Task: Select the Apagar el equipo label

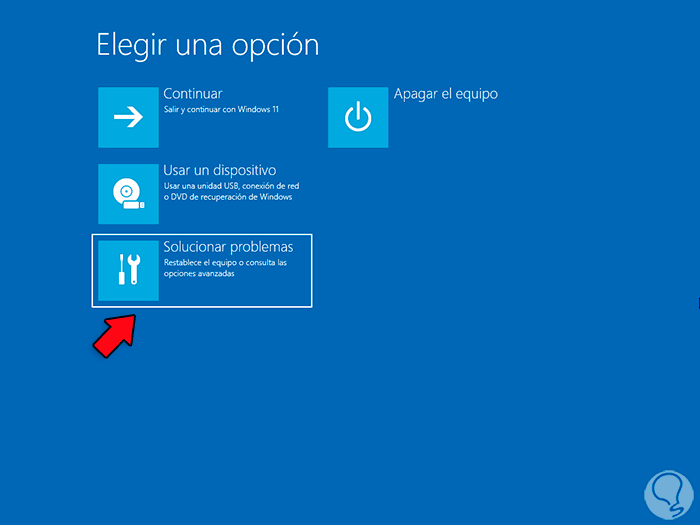Action: pyautogui.click(x=446, y=94)
